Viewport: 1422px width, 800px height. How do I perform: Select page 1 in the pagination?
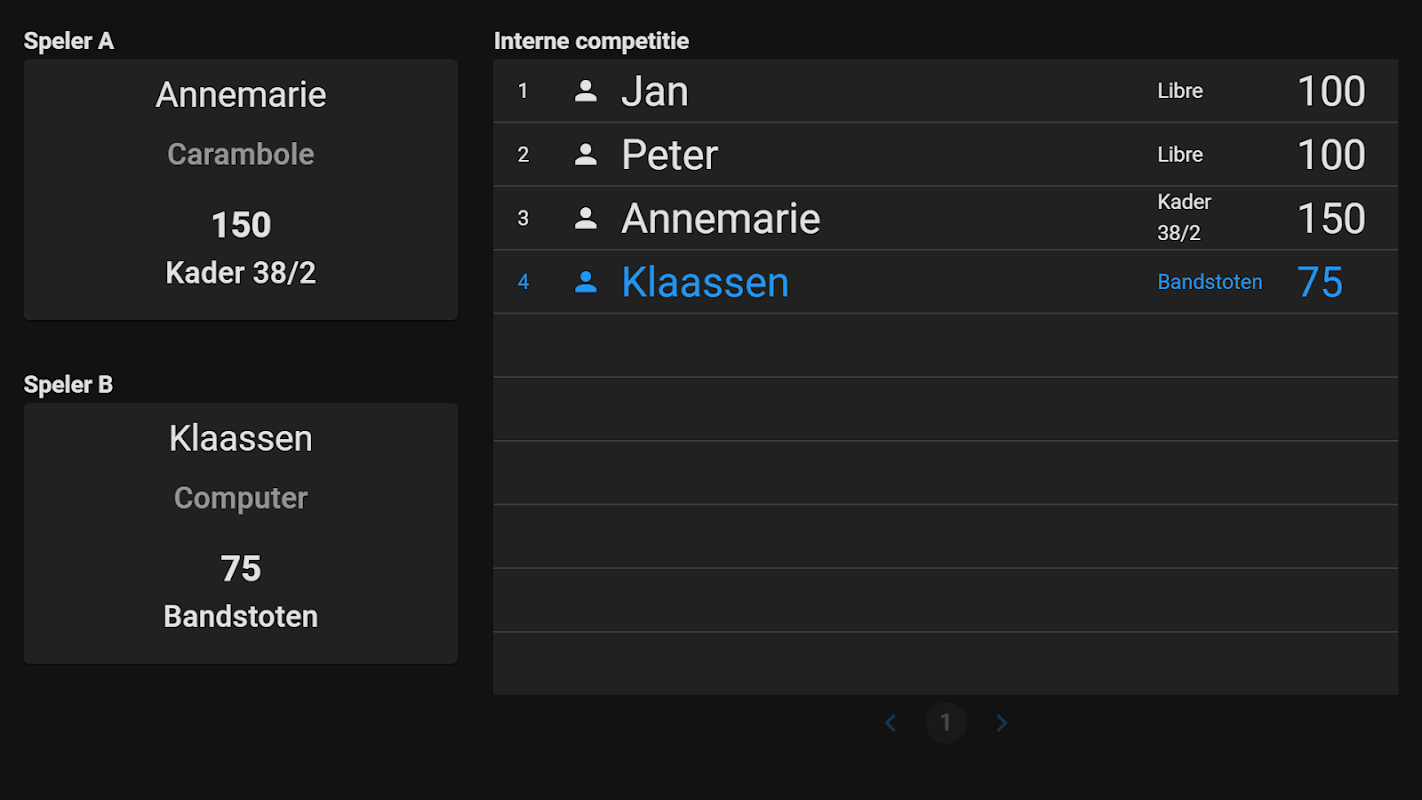(x=946, y=723)
